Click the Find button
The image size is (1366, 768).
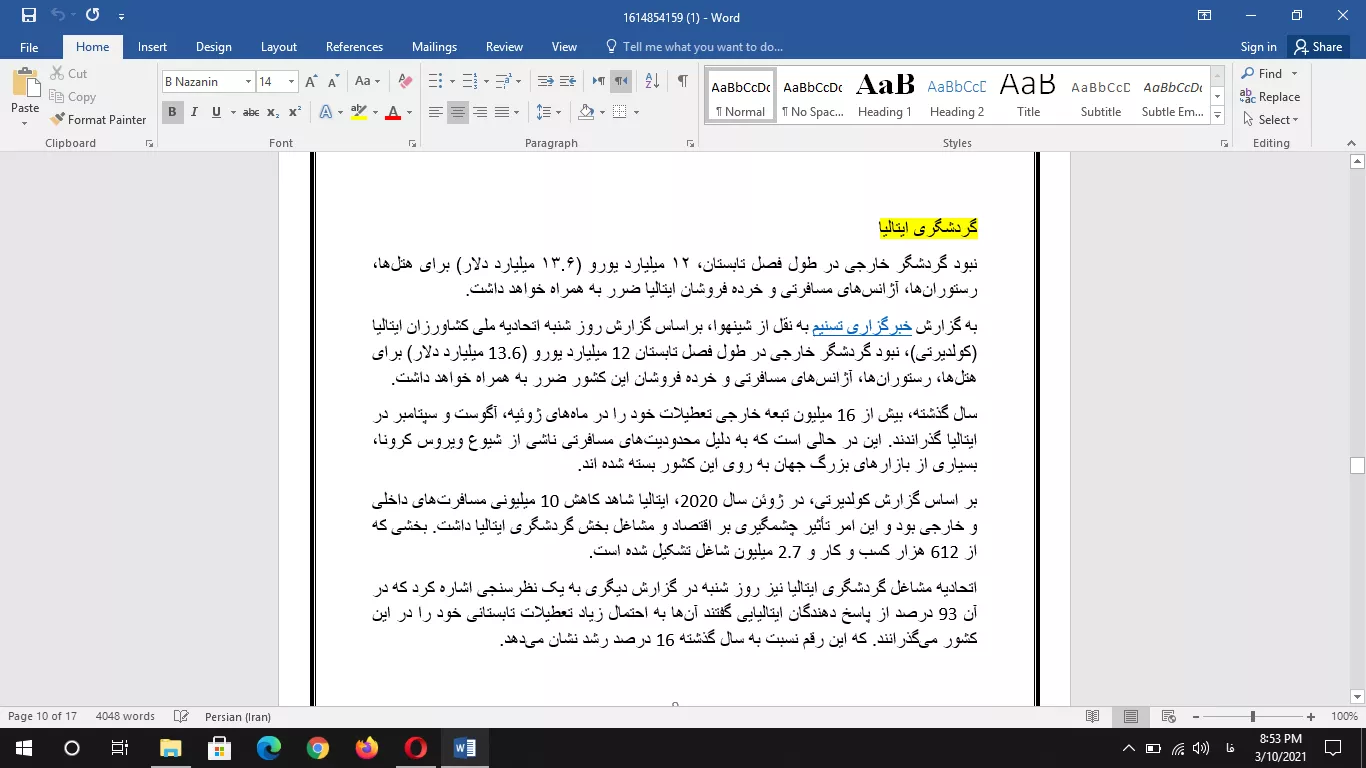[1262, 74]
